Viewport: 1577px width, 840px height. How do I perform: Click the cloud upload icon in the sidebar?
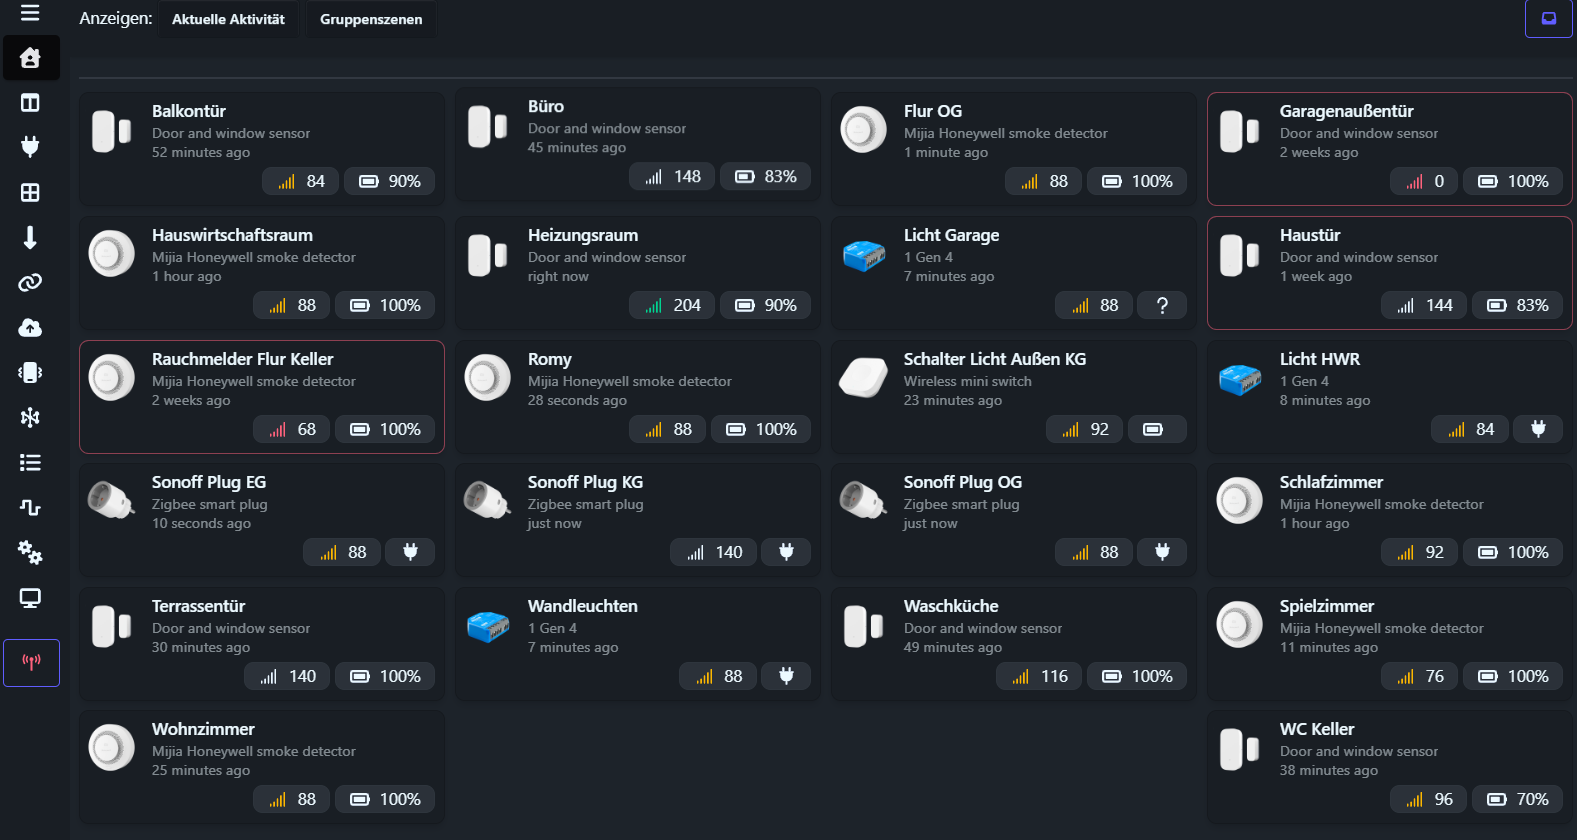coord(30,328)
